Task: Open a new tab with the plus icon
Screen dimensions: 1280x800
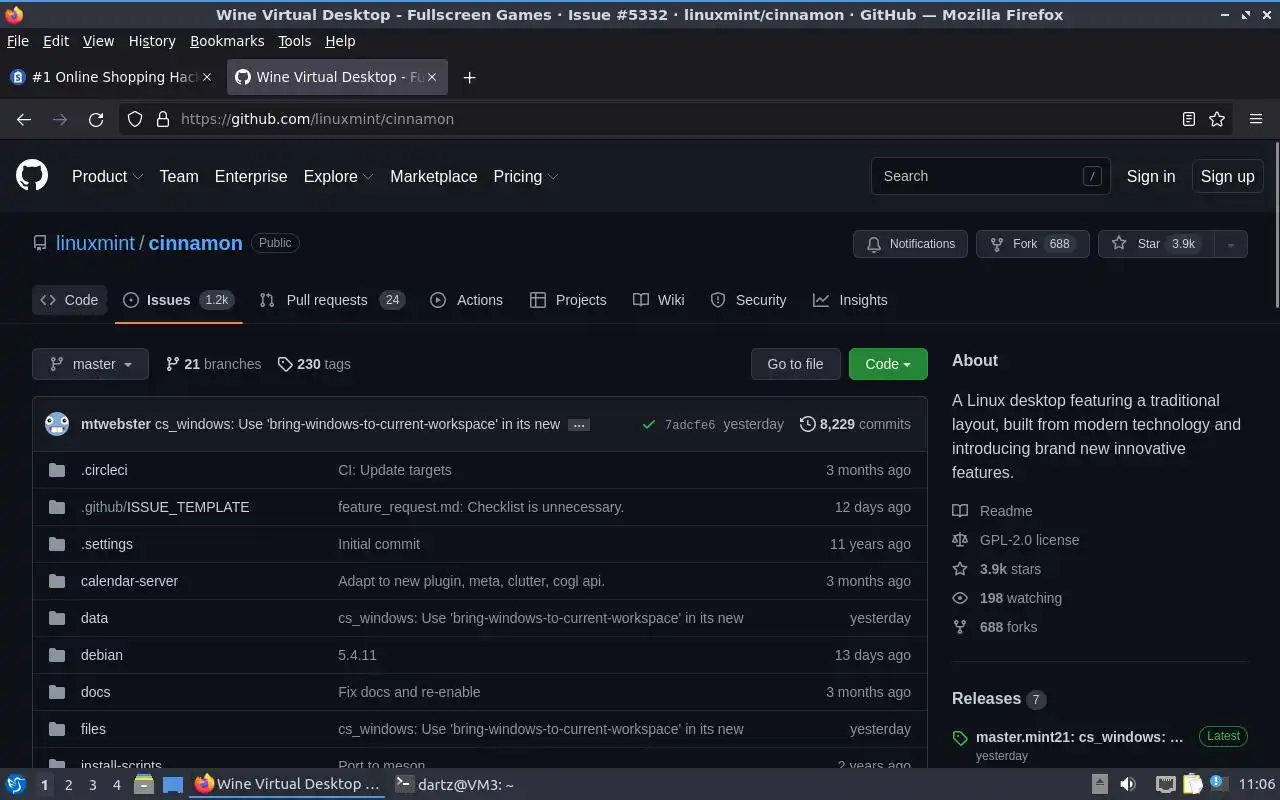Action: pos(469,77)
